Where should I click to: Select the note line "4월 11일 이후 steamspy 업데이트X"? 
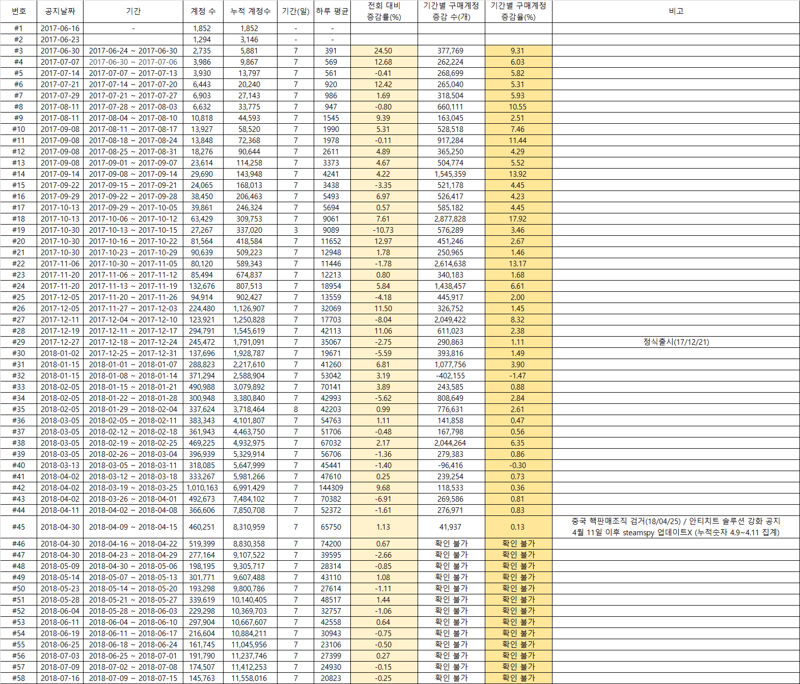(x=676, y=533)
